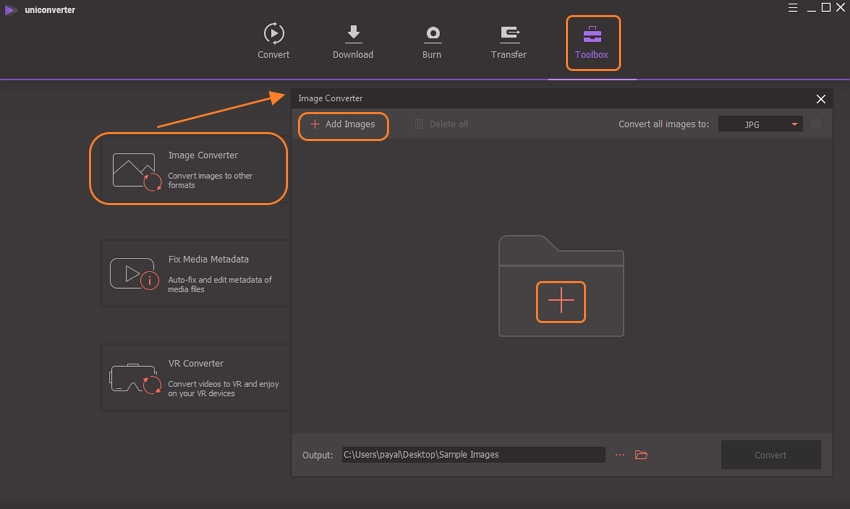Open the Convert tab
This screenshot has height=509, width=850.
(273, 41)
